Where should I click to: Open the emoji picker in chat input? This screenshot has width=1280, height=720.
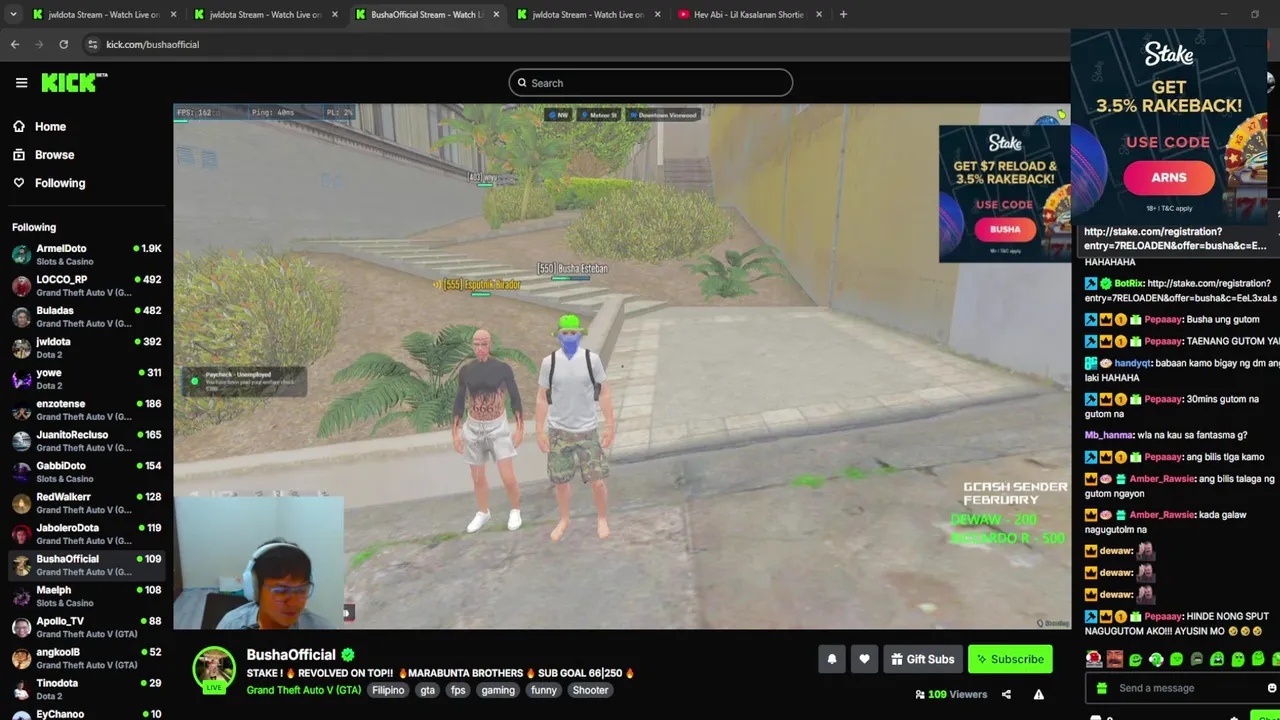(x=1272, y=688)
